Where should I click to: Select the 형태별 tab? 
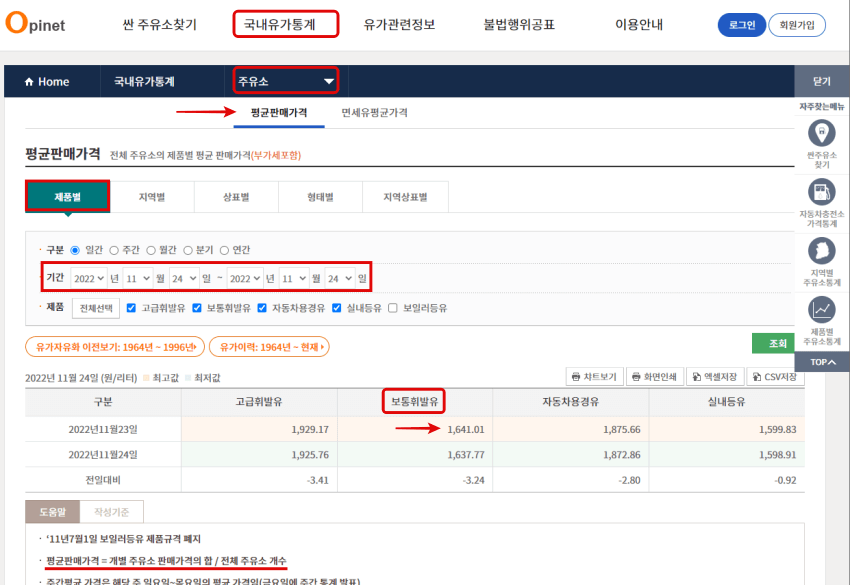pos(320,197)
